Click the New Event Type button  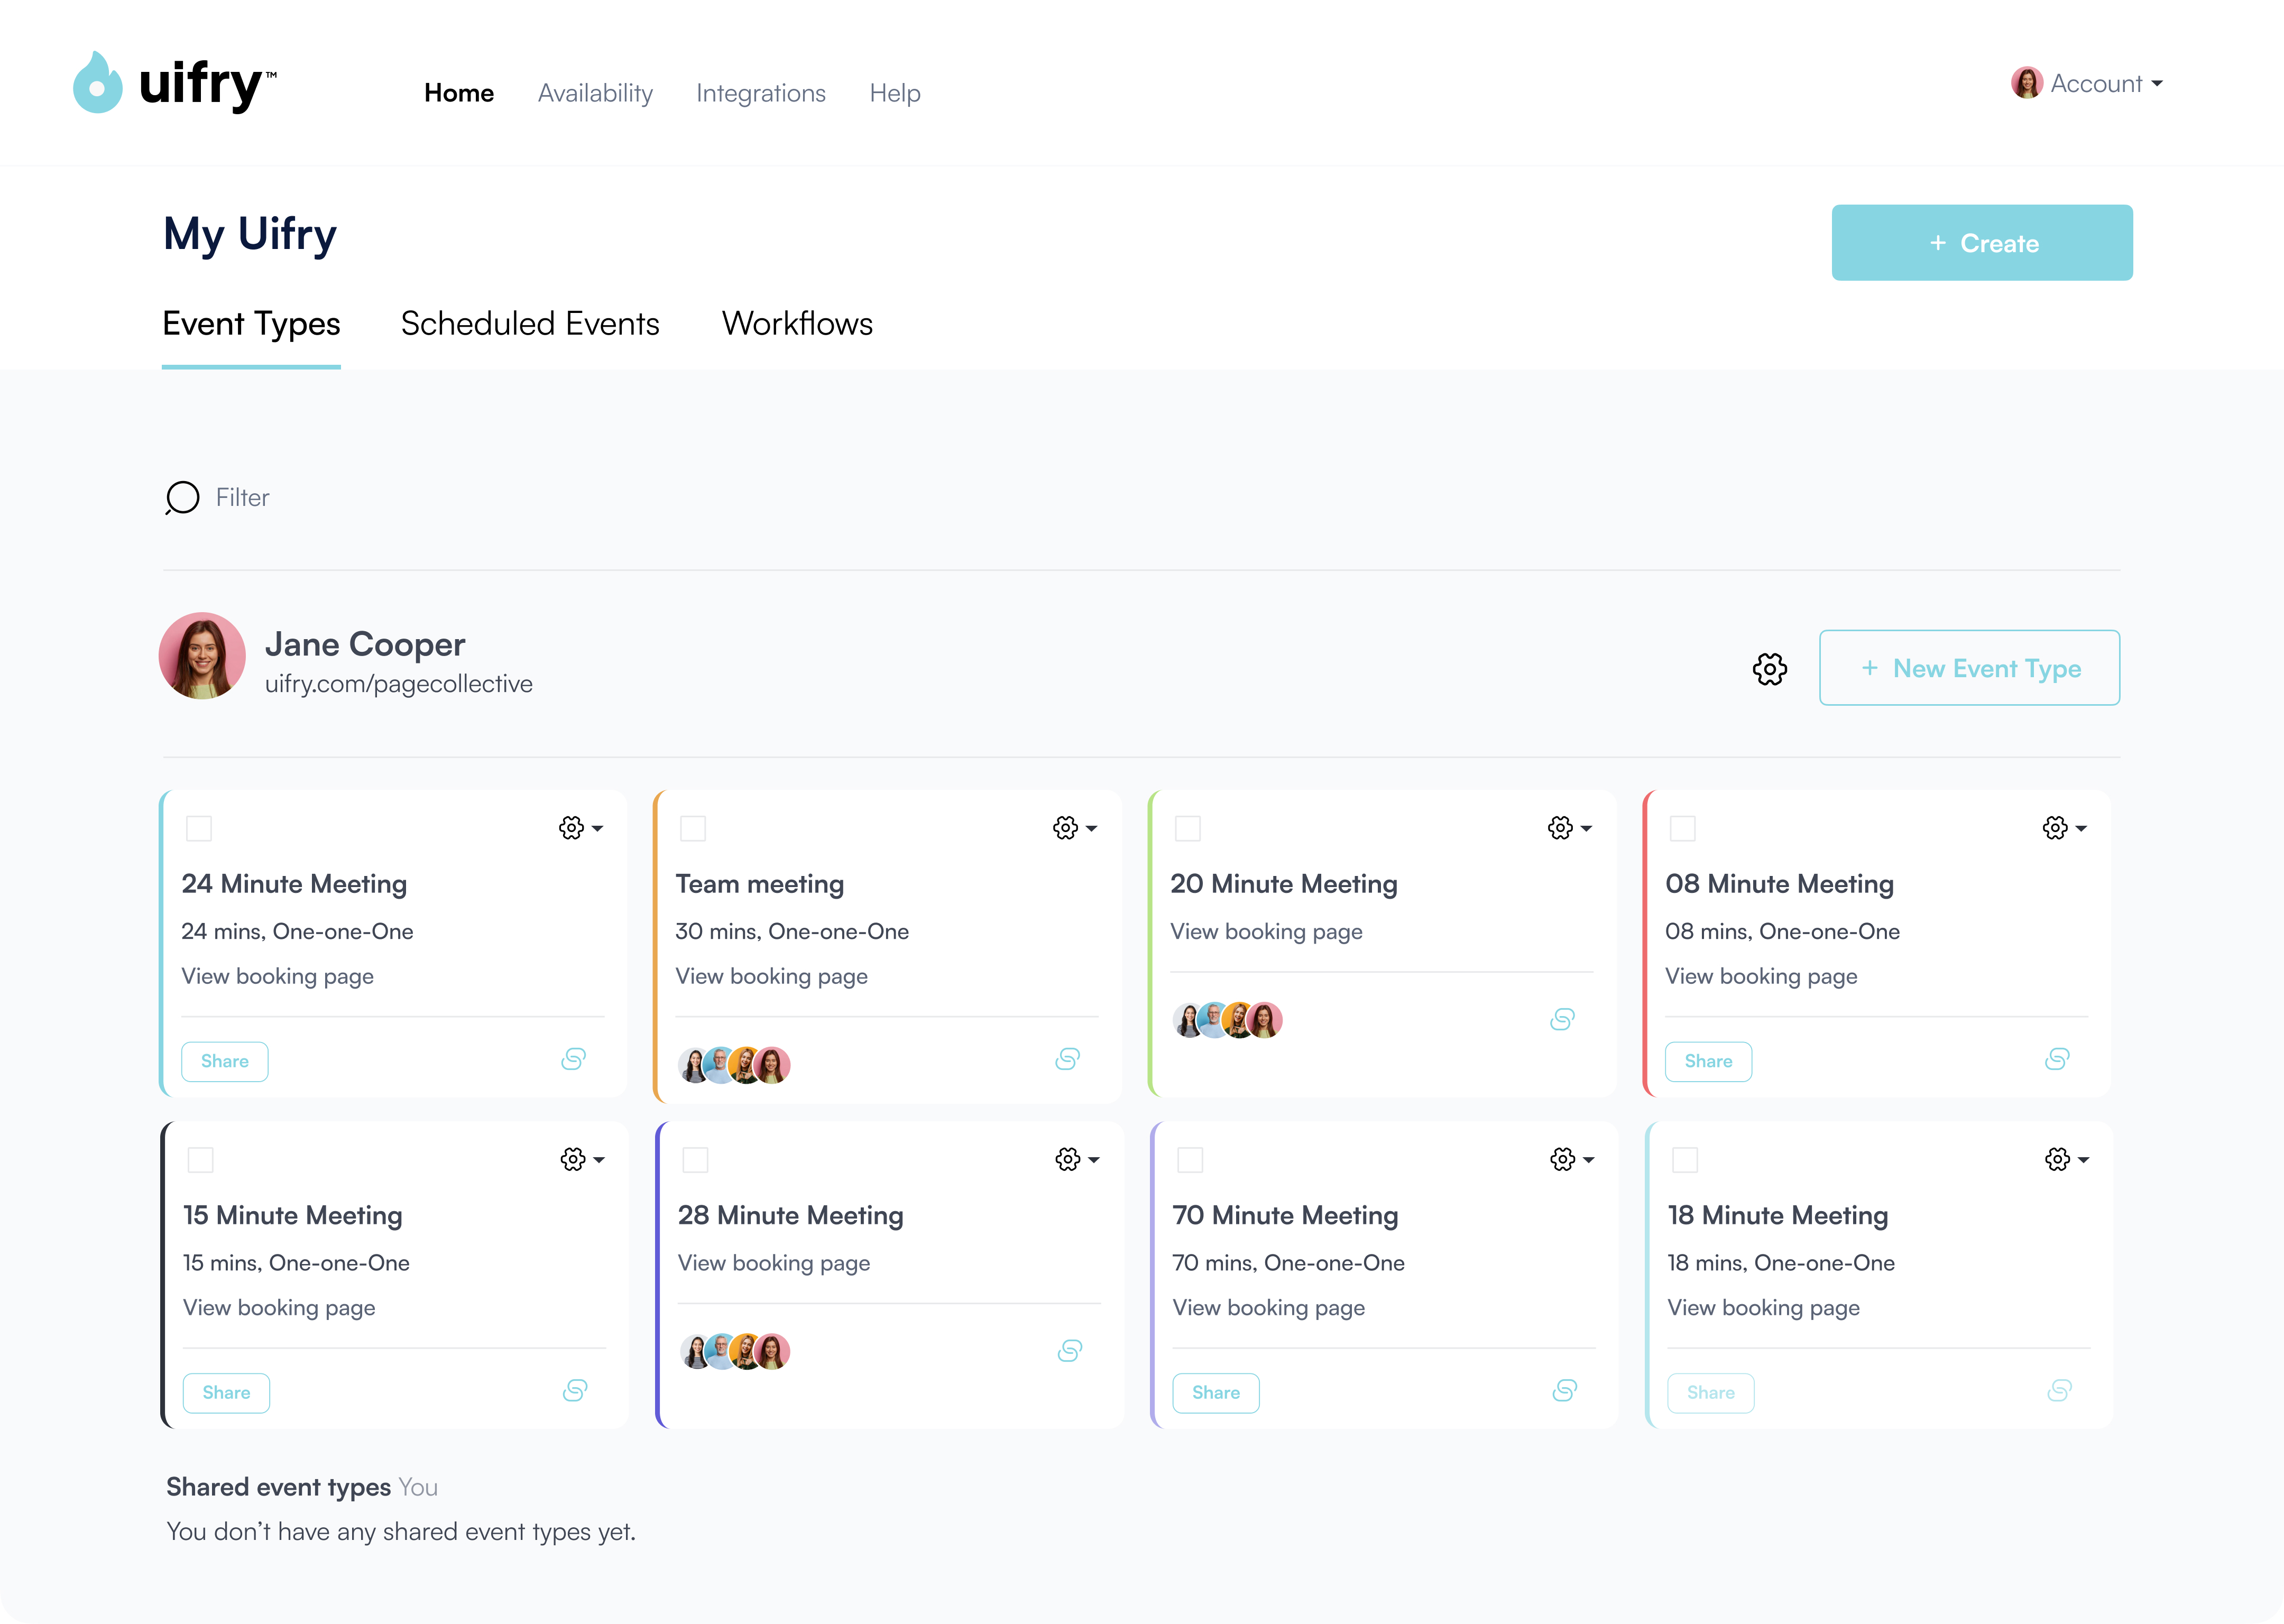pyautogui.click(x=1969, y=668)
